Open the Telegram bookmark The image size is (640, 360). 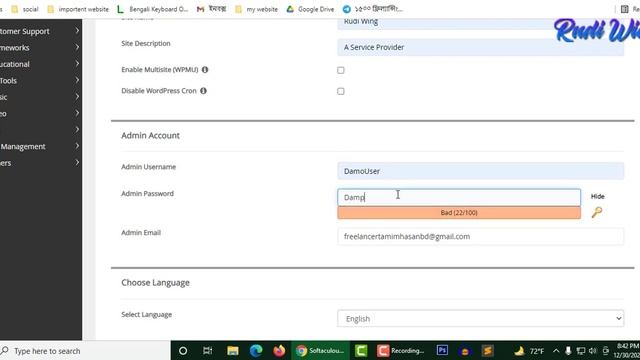tap(373, 9)
